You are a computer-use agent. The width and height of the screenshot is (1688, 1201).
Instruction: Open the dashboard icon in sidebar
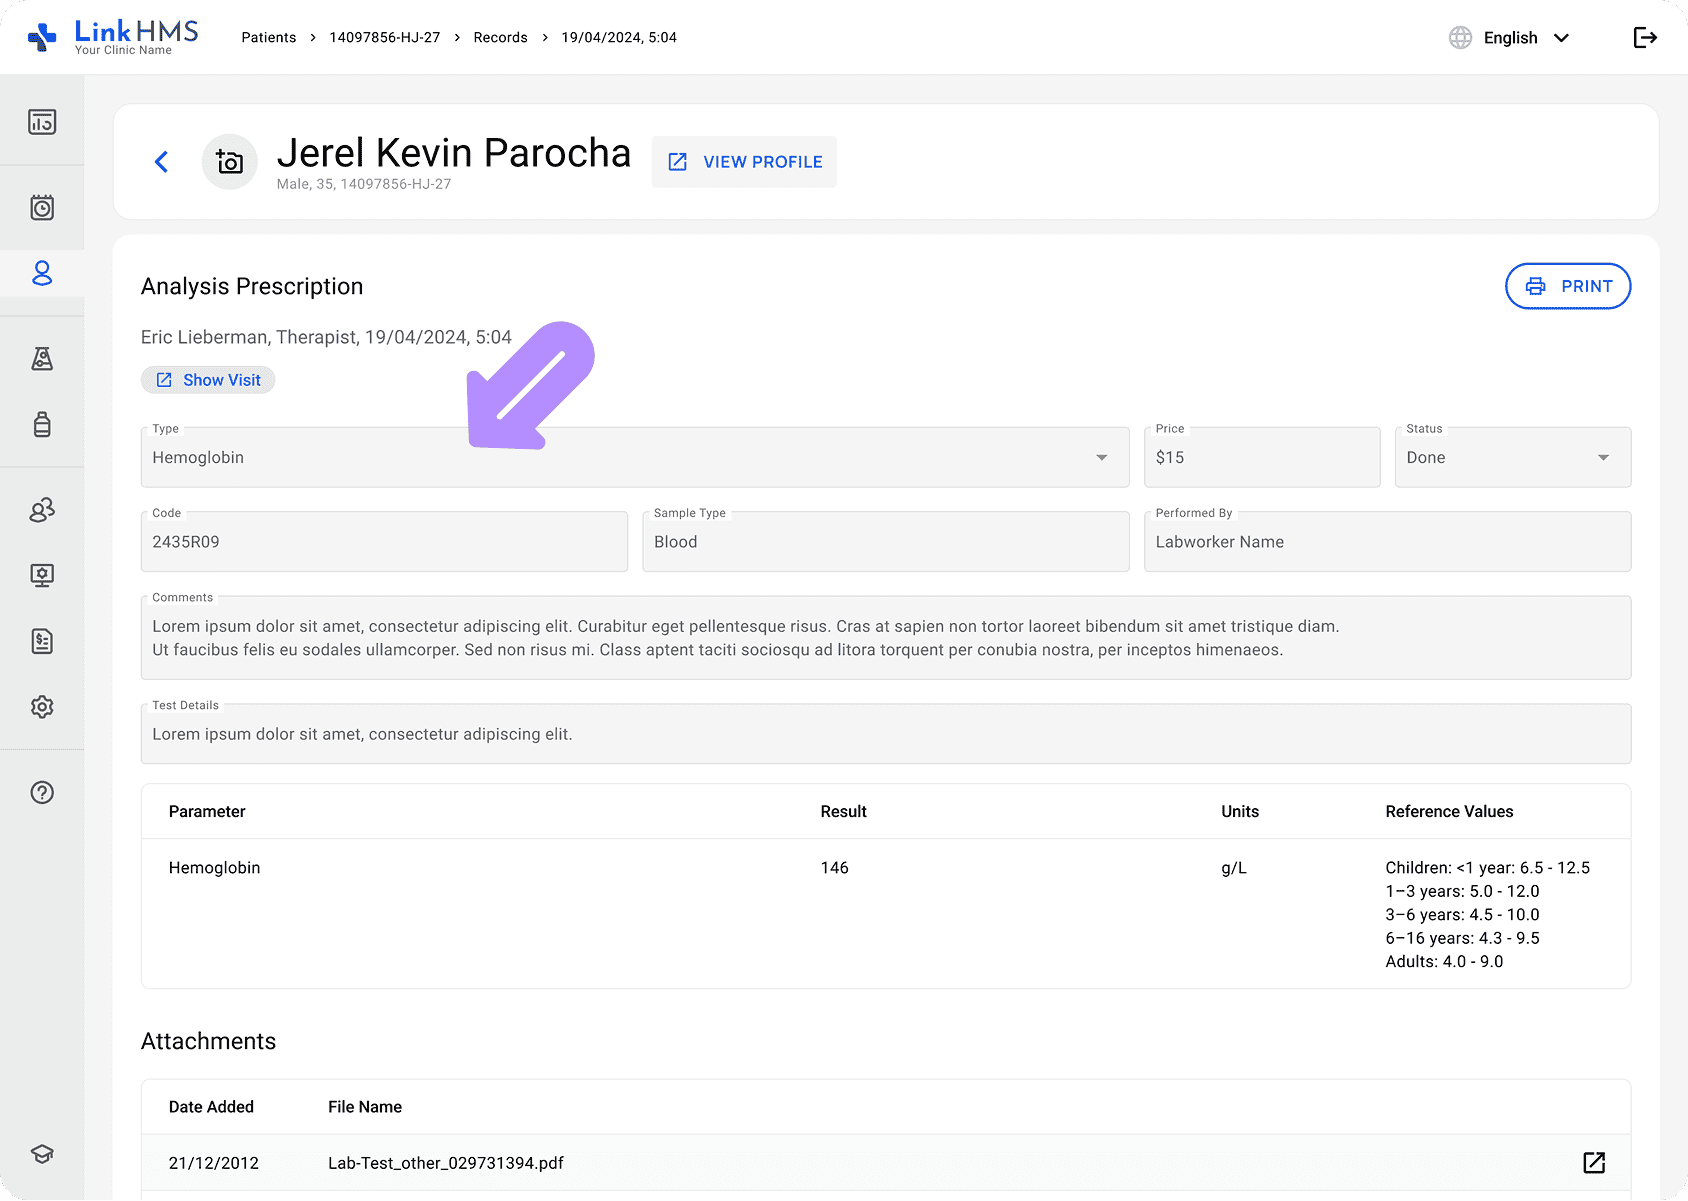[42, 122]
